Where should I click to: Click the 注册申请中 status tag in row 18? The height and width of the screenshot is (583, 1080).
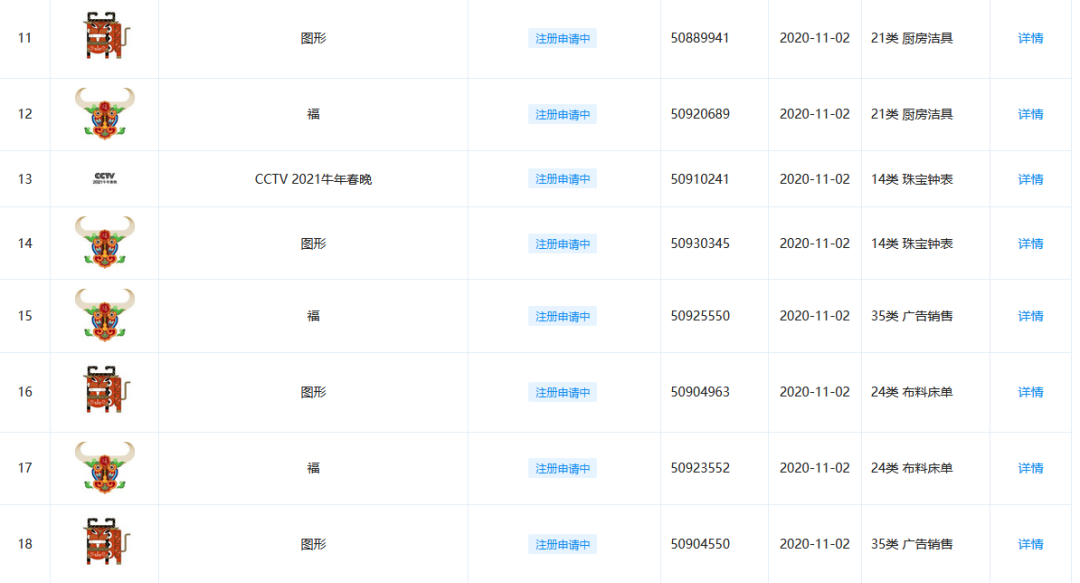(x=563, y=544)
